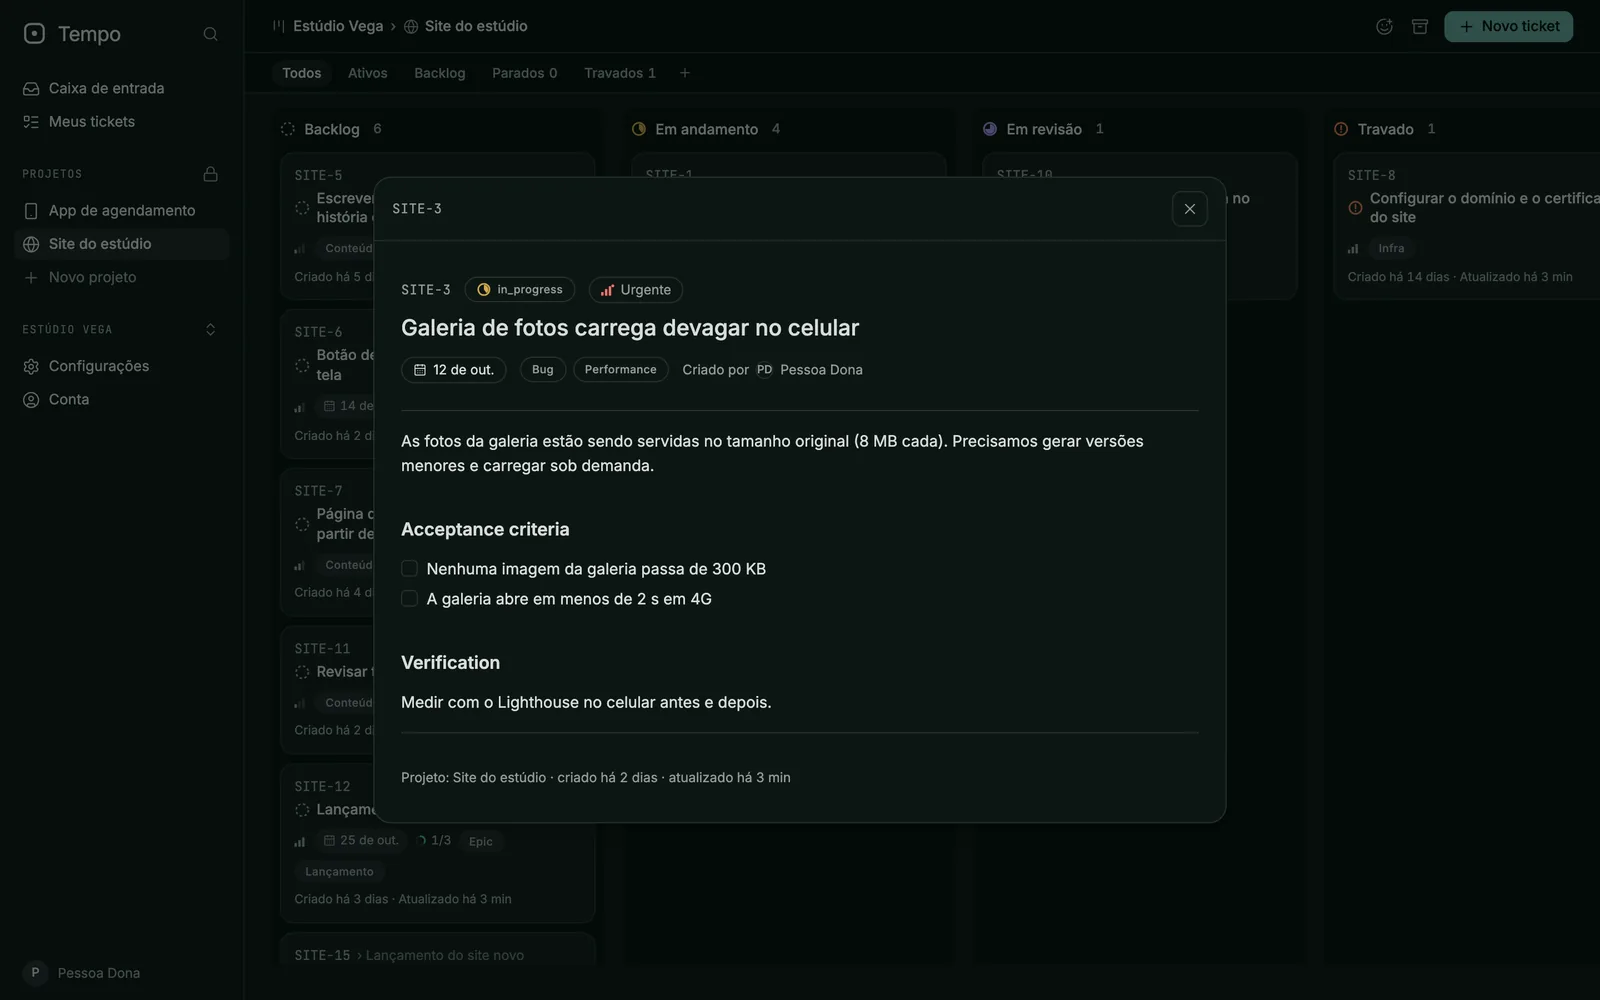Click the Novo ticket button
1600x1000 pixels.
click(x=1508, y=27)
